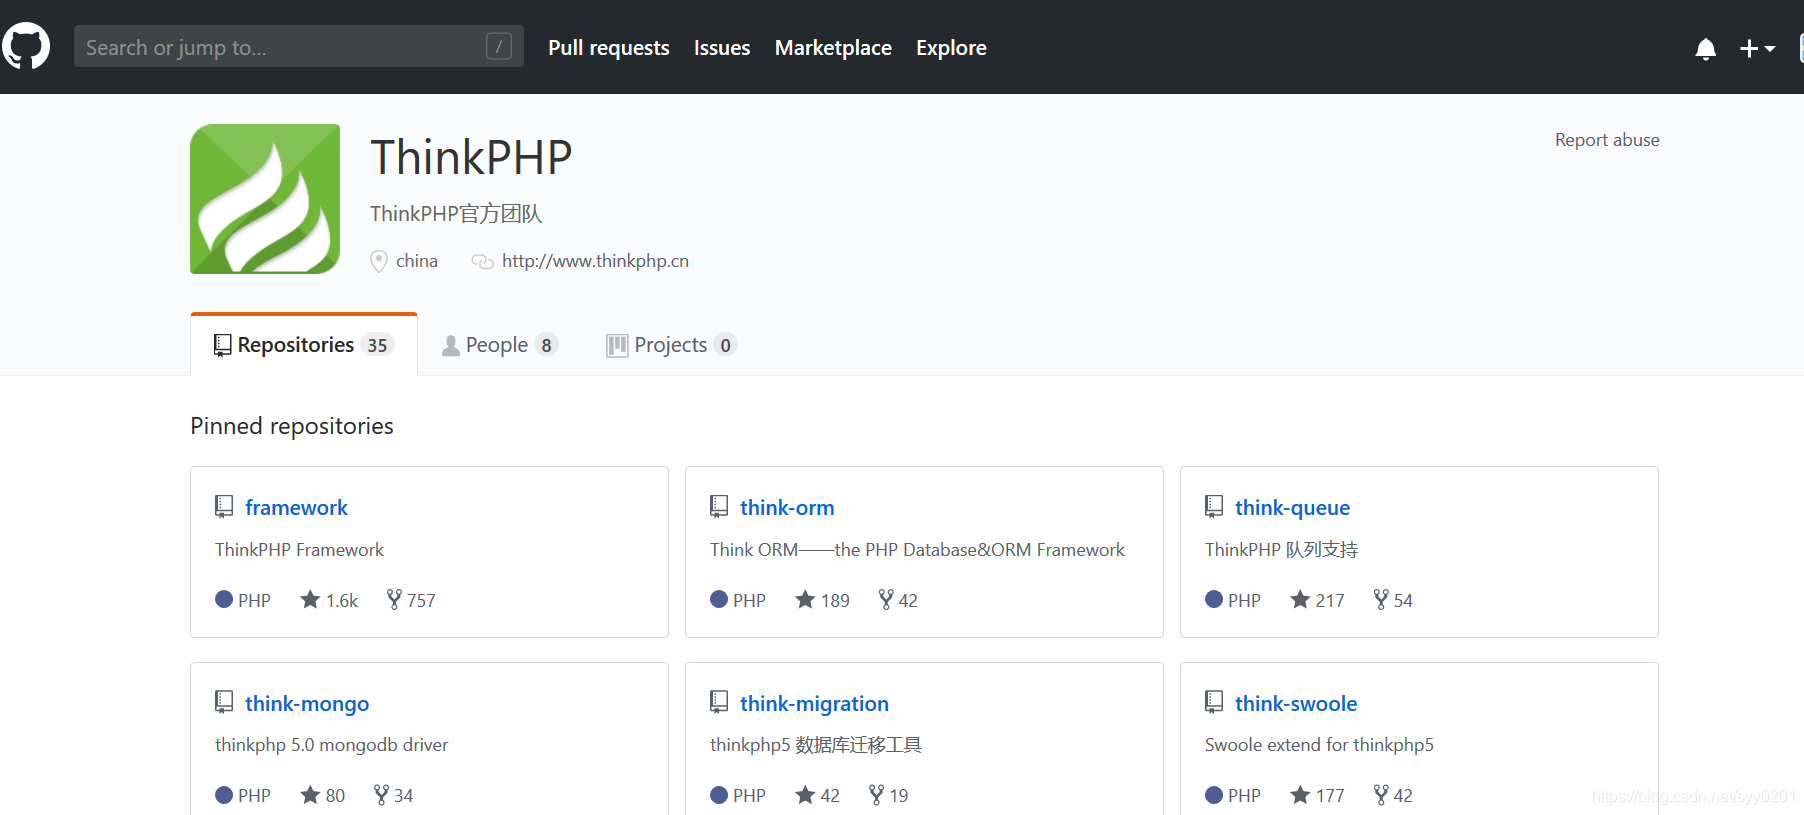
Task: Open the http://www.thinkphp.cn website link
Action: 595,261
